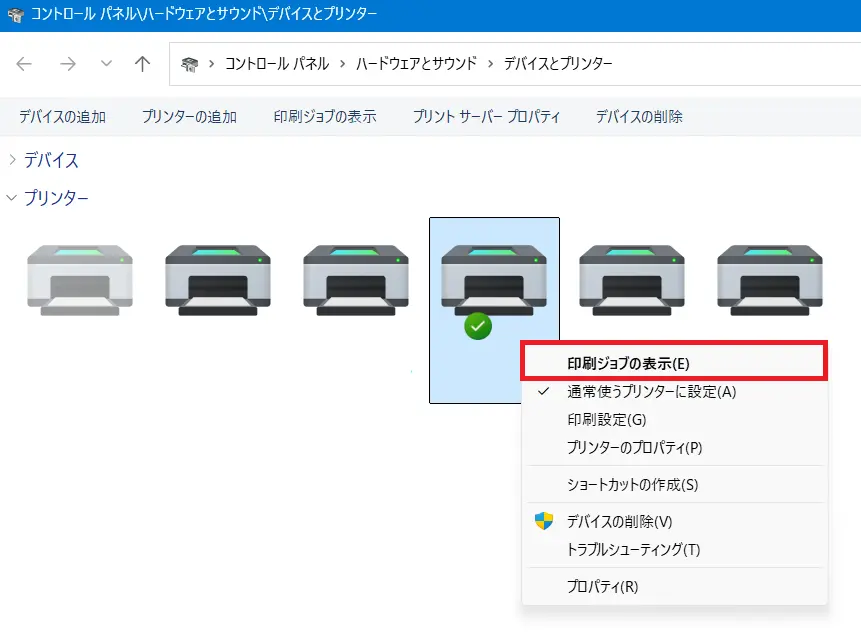Choose ショートカットの作成(S) menu entry
This screenshot has width=861, height=634.
coord(632,485)
